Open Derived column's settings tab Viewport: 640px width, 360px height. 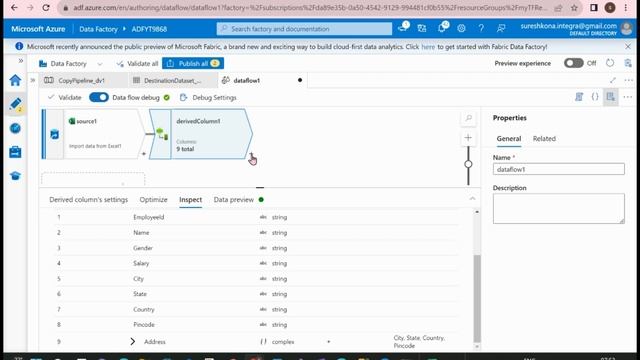pos(89,200)
